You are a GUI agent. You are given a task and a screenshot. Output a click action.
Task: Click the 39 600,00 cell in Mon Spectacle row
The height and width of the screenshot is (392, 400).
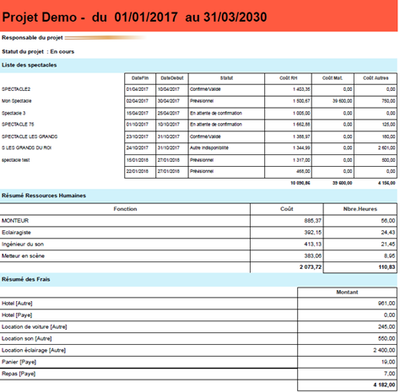coord(333,101)
